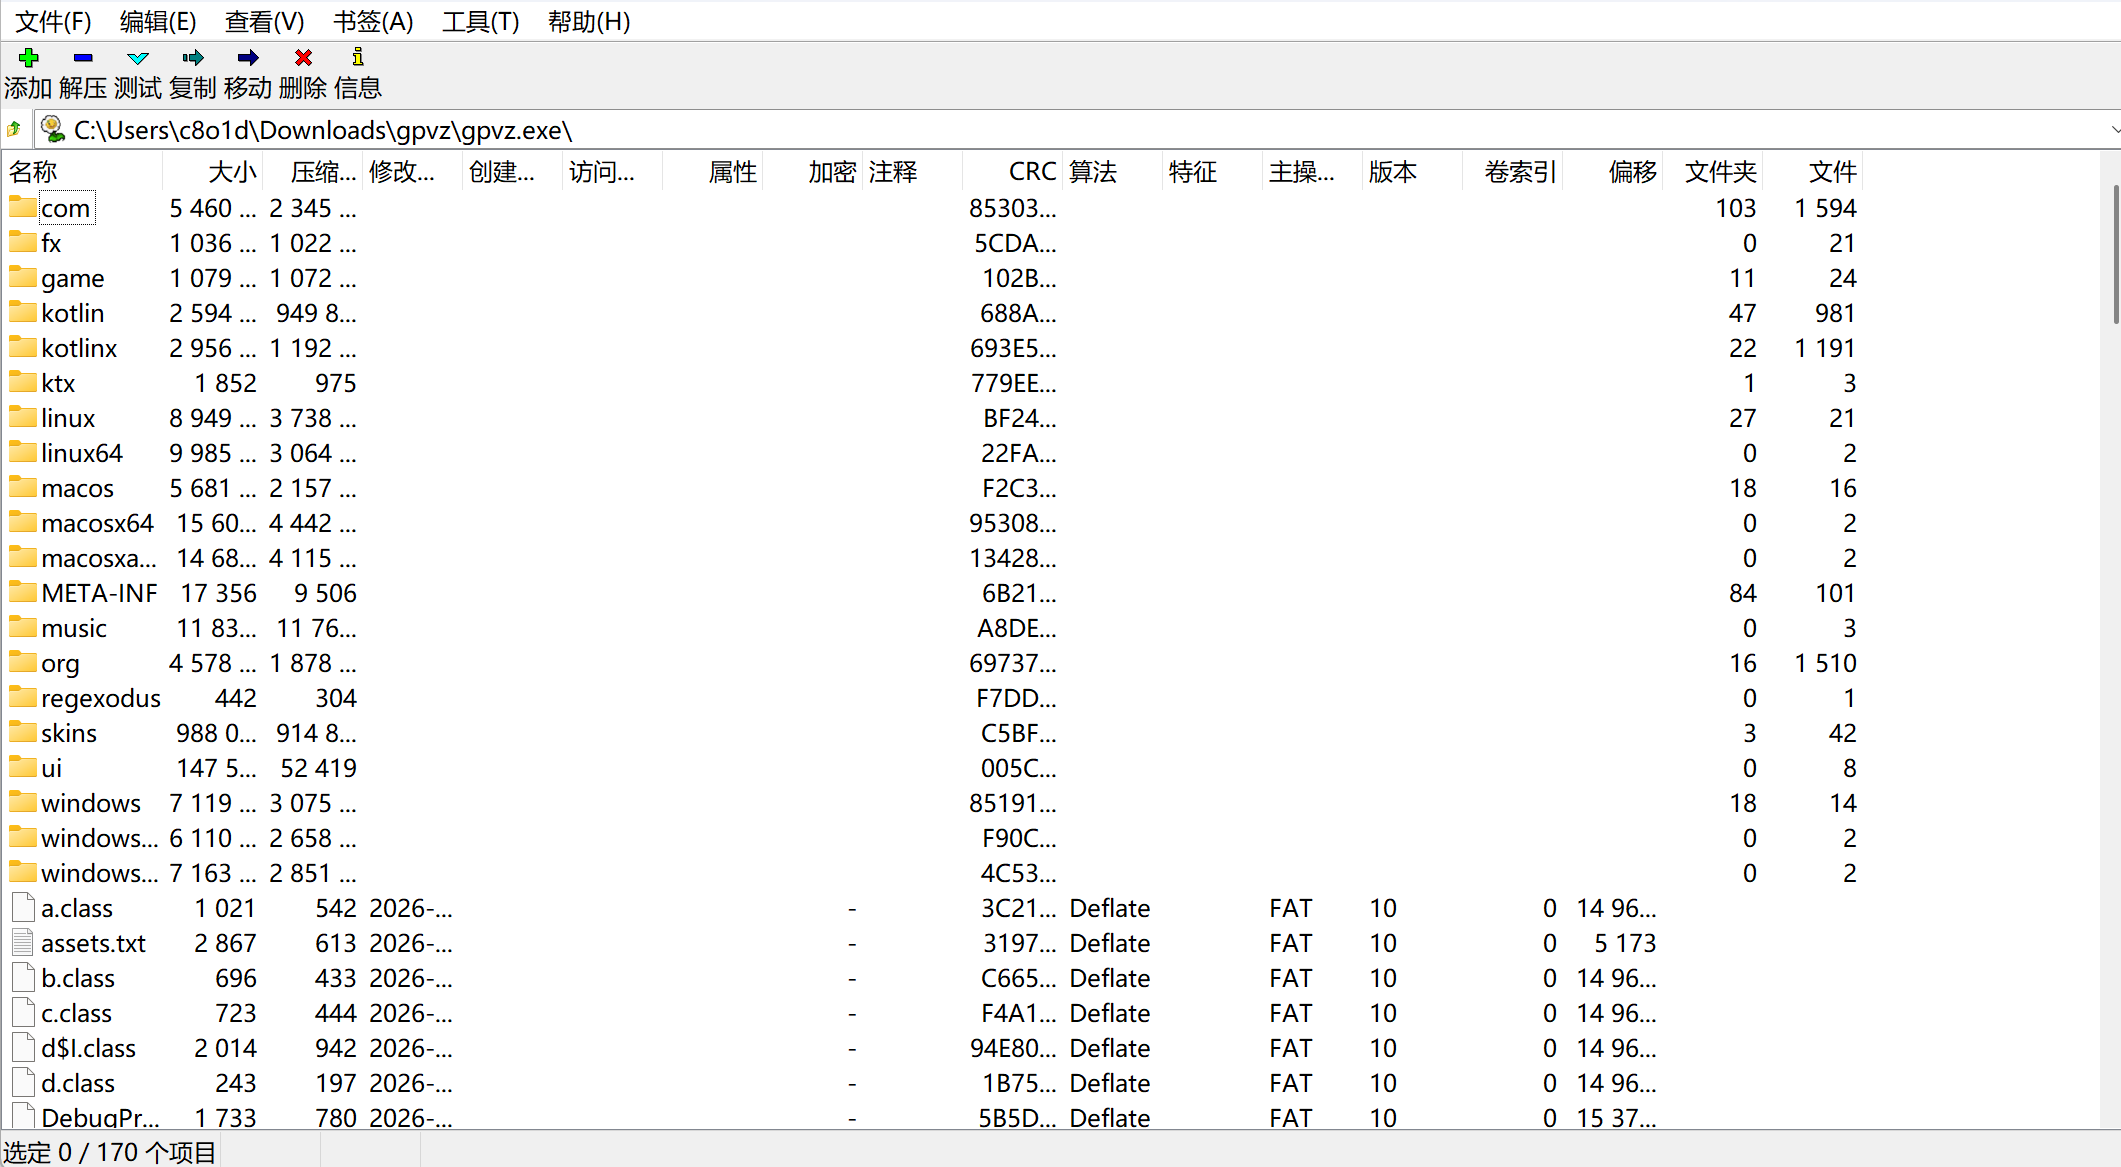
Task: Select the kotlinx folder entry
Action: pyautogui.click(x=78, y=348)
